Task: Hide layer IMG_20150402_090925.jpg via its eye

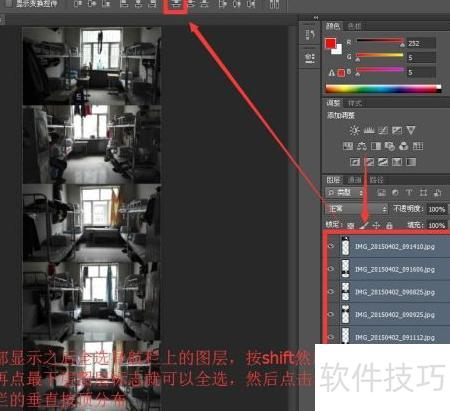Action: coord(331,314)
